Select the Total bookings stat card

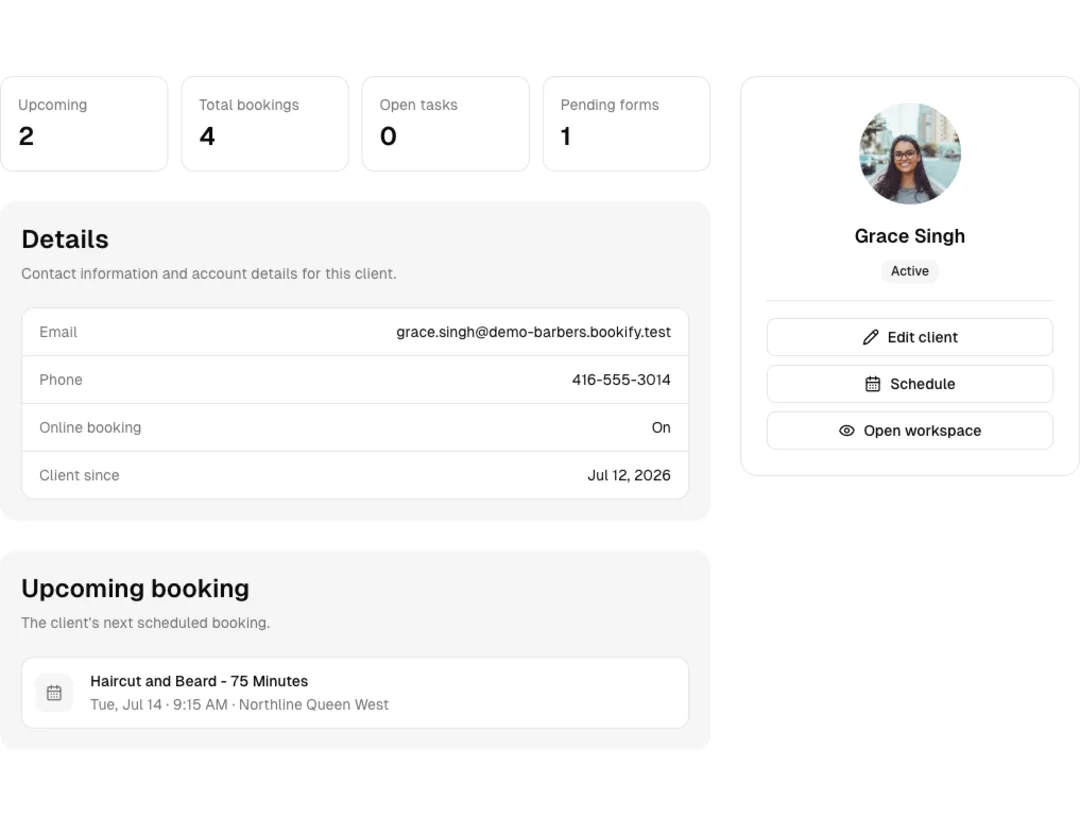264,123
